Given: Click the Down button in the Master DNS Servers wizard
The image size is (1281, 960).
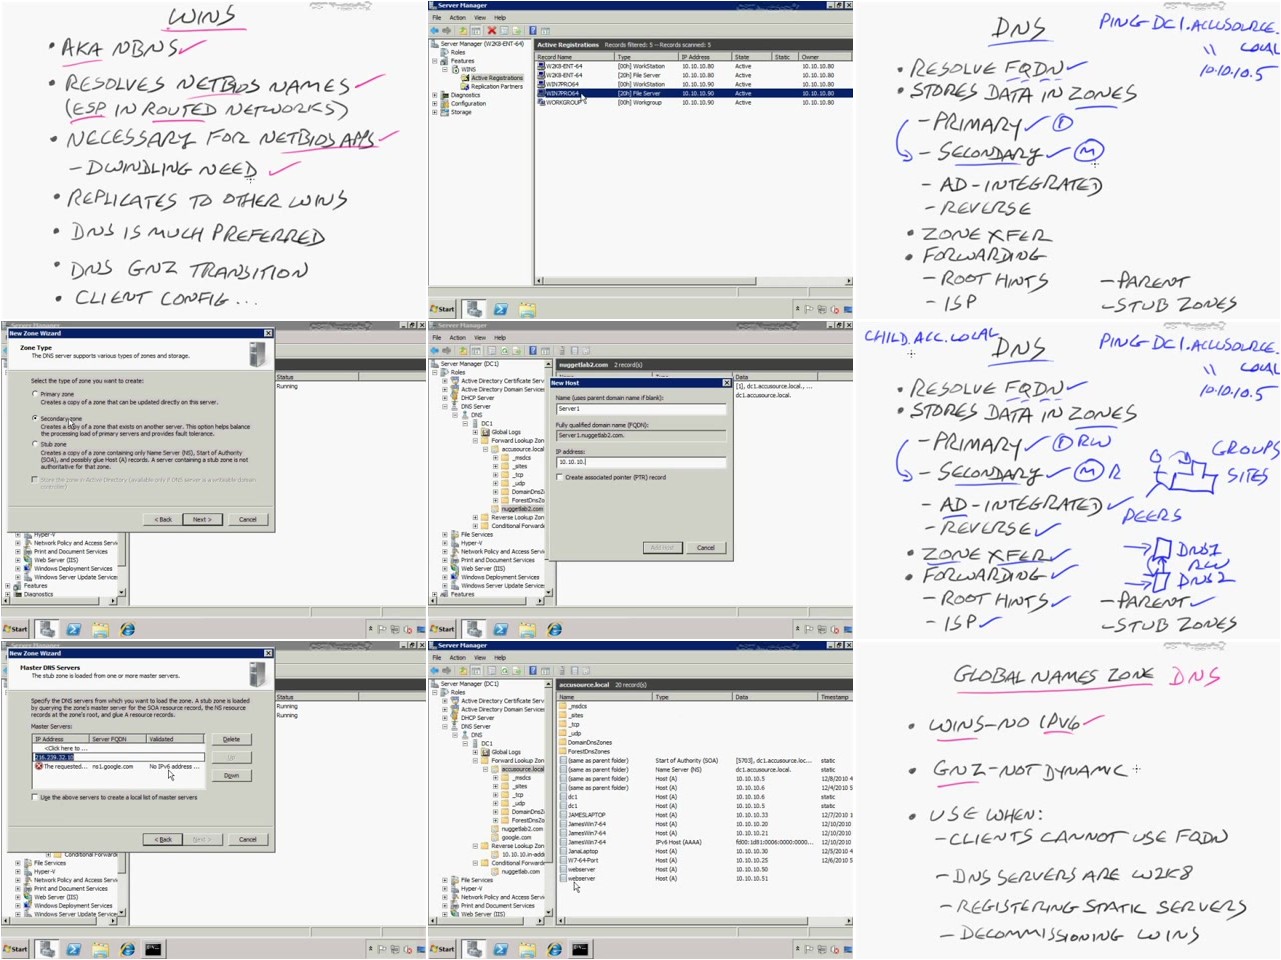Looking at the screenshot, I should 231,775.
